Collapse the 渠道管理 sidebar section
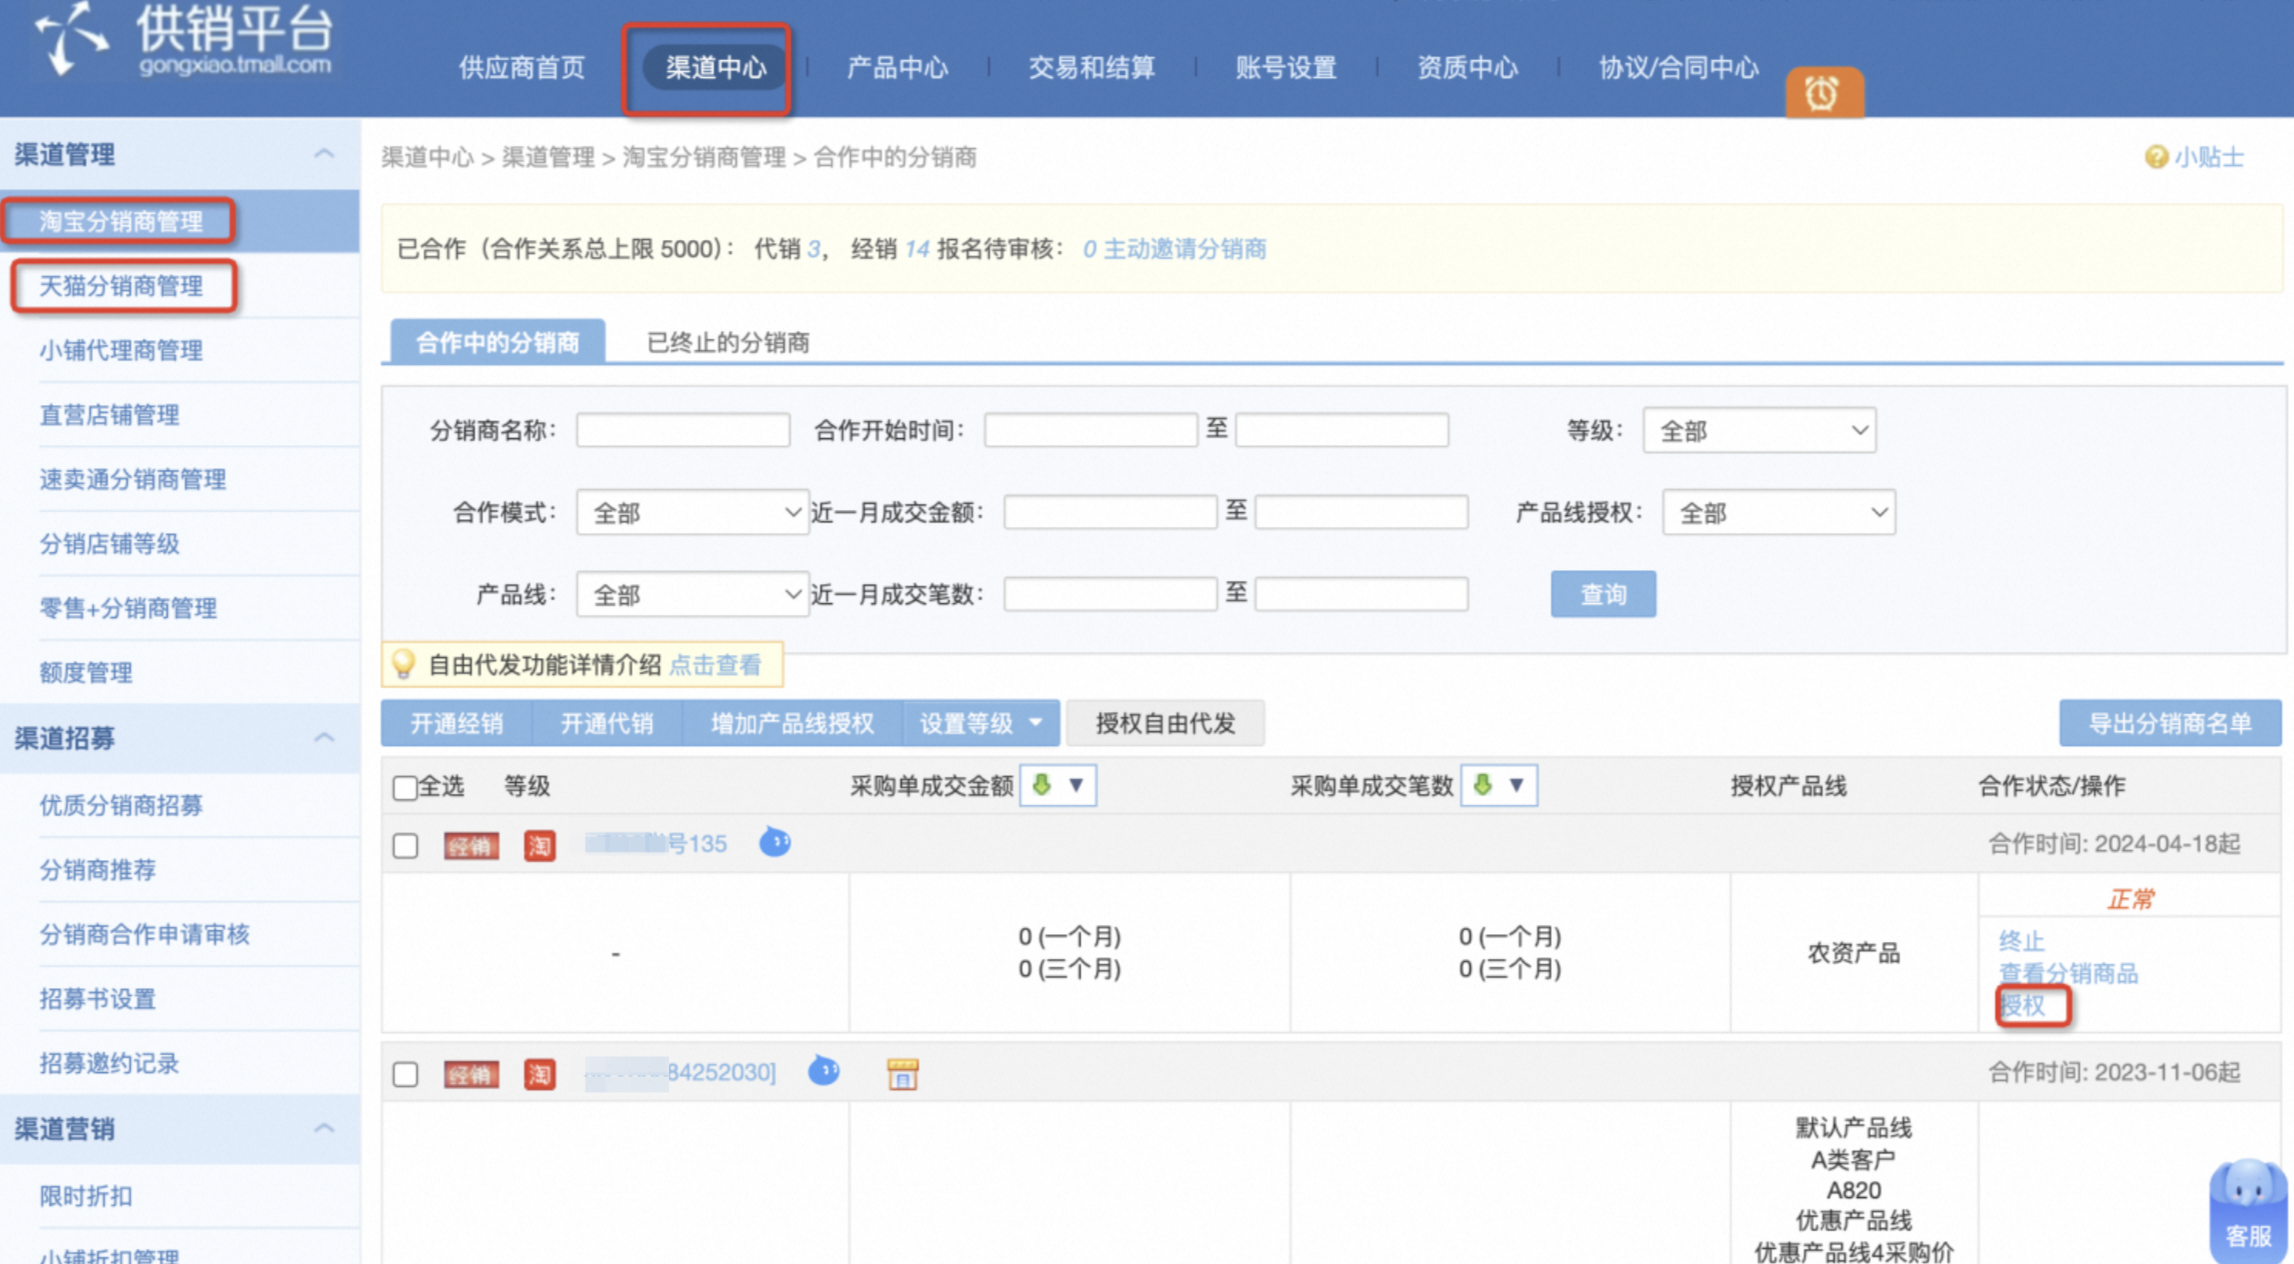 [x=324, y=154]
